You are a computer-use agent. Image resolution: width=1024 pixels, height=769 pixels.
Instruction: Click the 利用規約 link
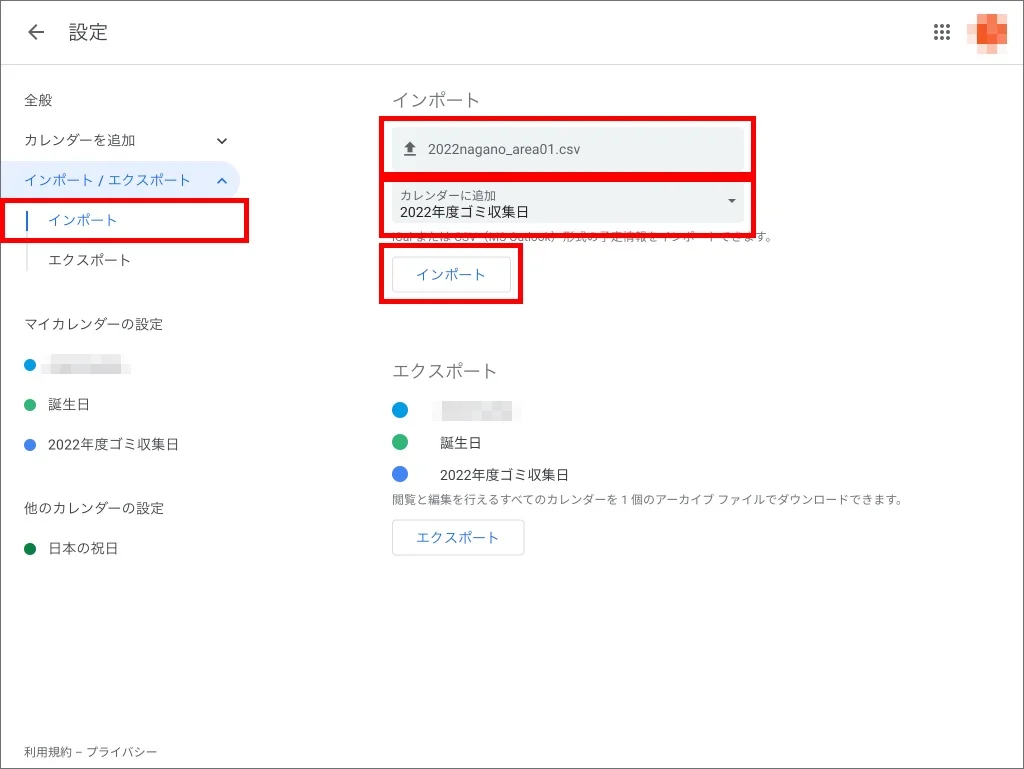click(47, 752)
